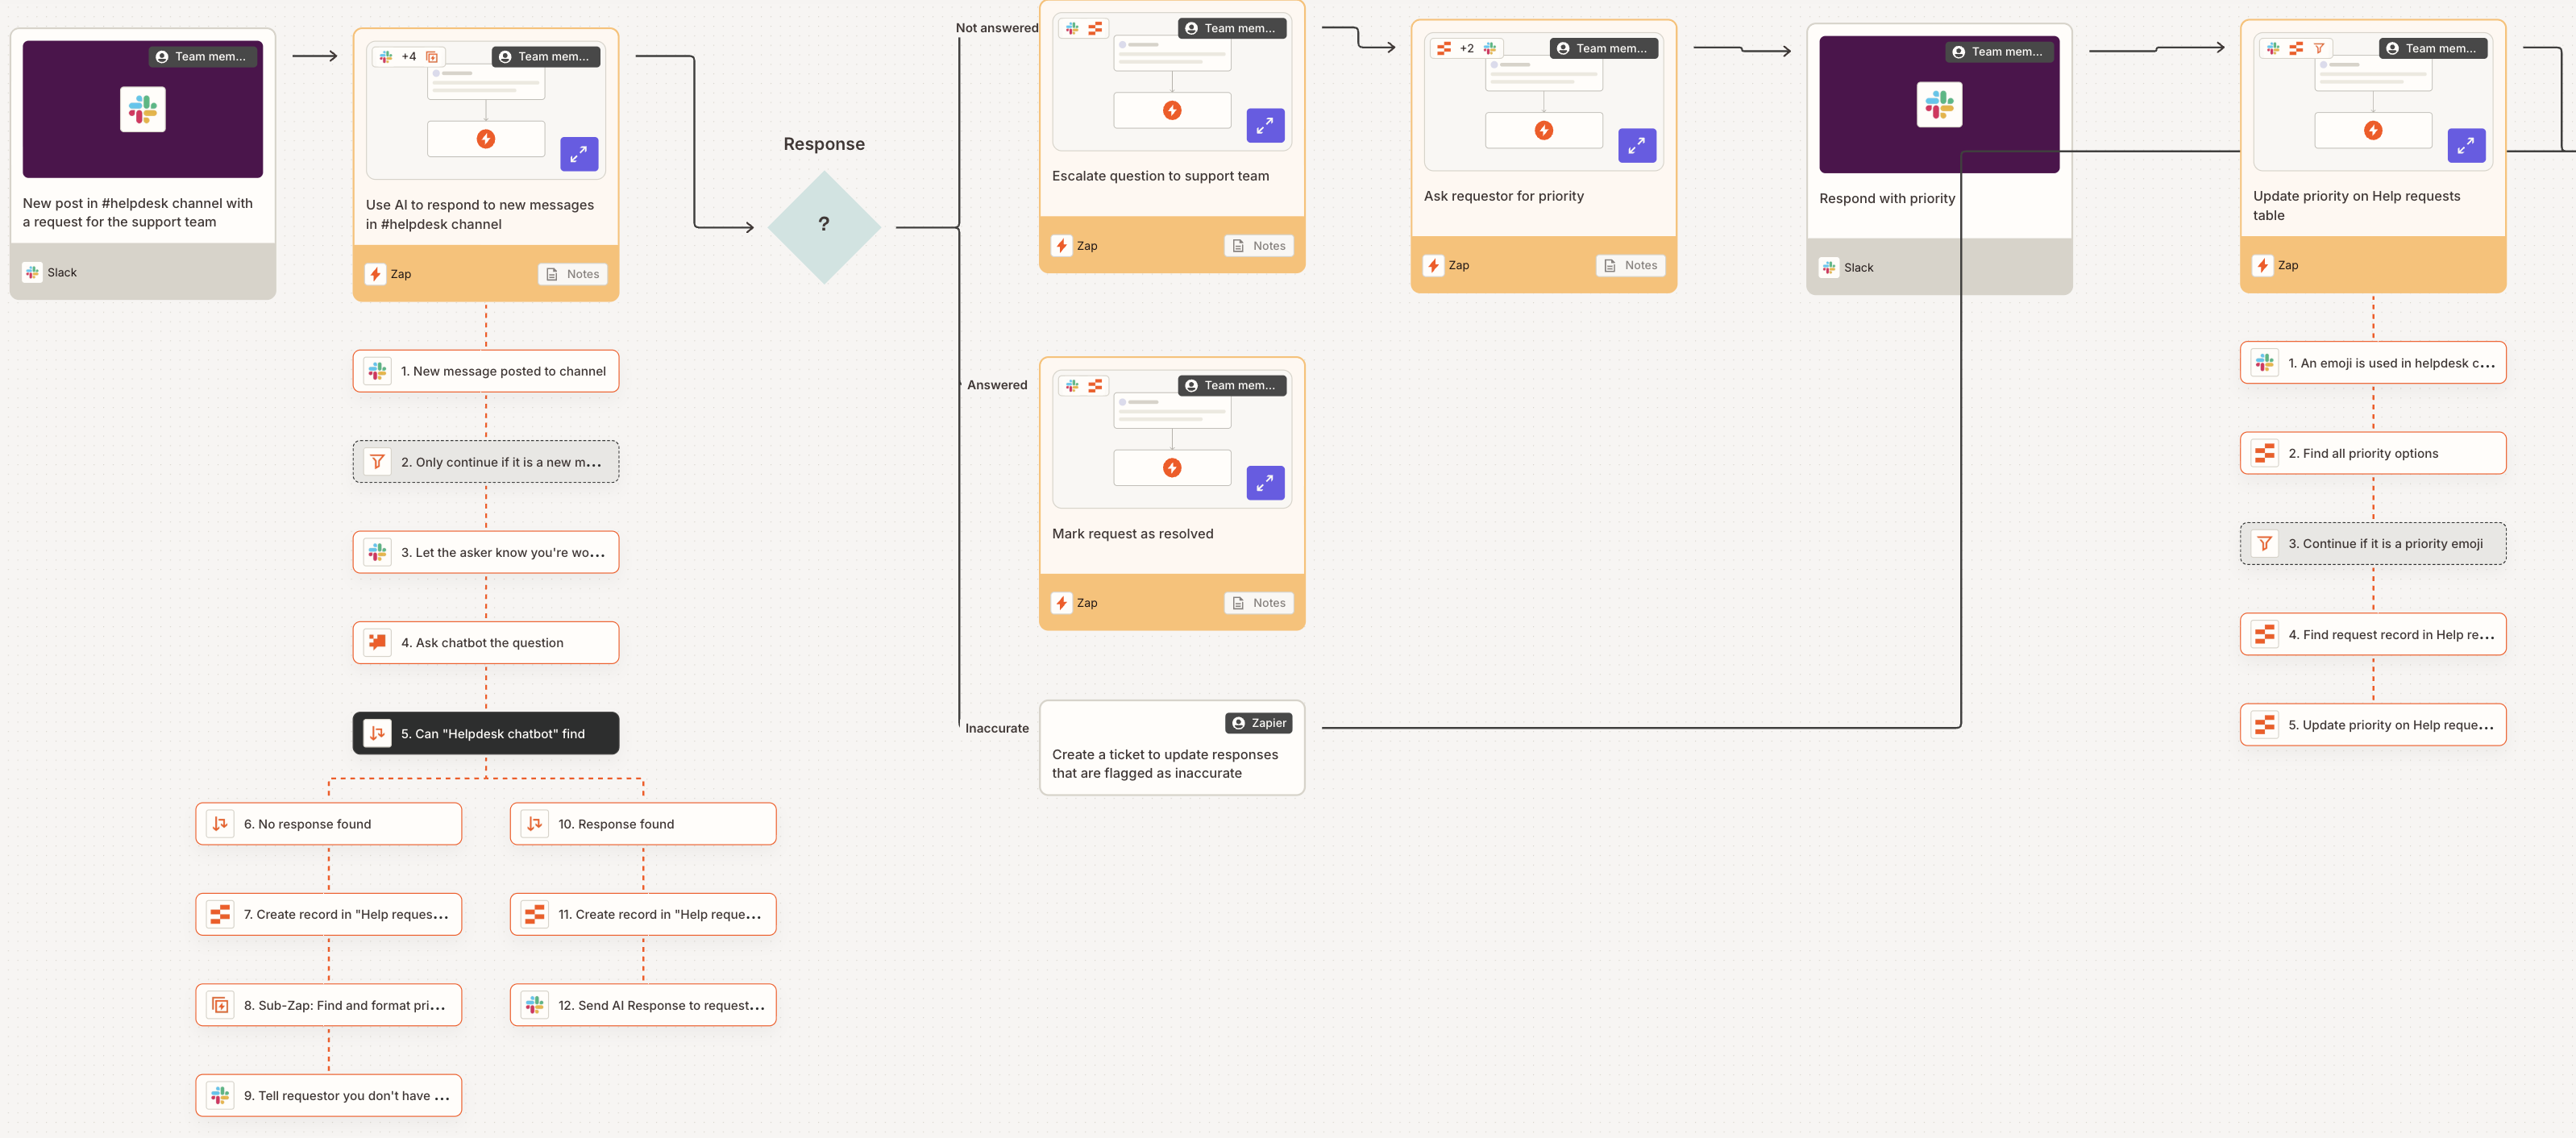
Task: Click the filter icon on step 2 'Only continue'
Action: [377, 461]
